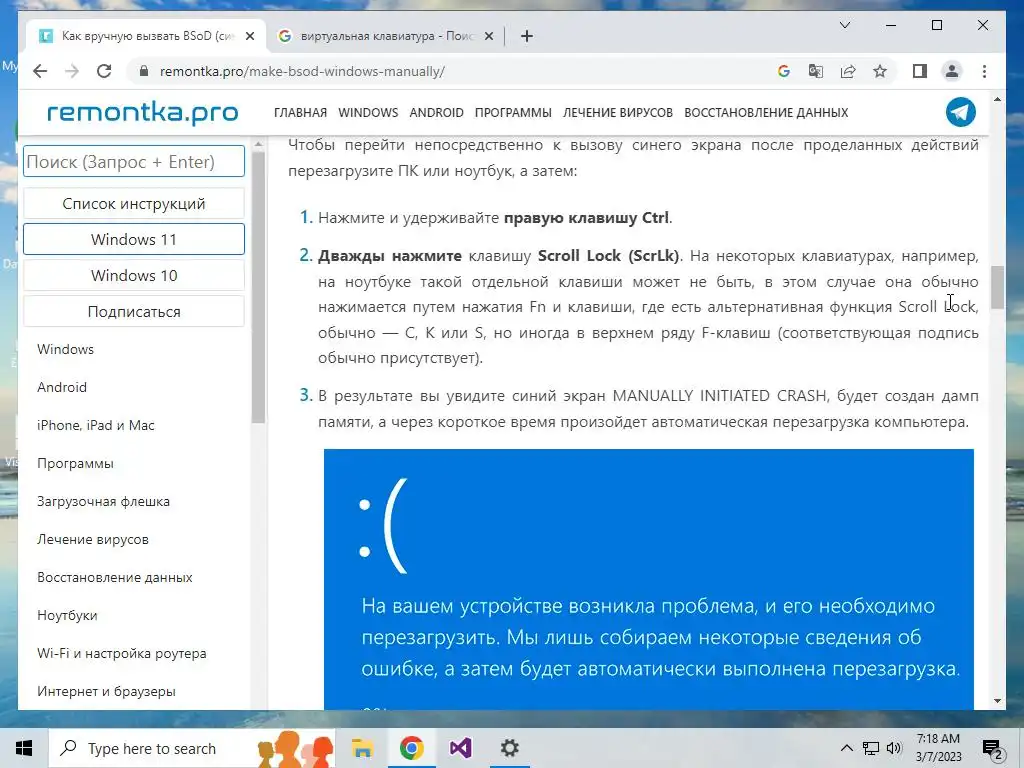This screenshot has height=768, width=1024.
Task: Click the padlock site info icon
Action: (144, 71)
